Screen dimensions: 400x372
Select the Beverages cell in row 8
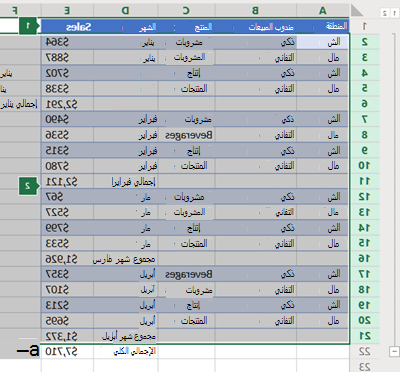pyautogui.click(x=186, y=135)
